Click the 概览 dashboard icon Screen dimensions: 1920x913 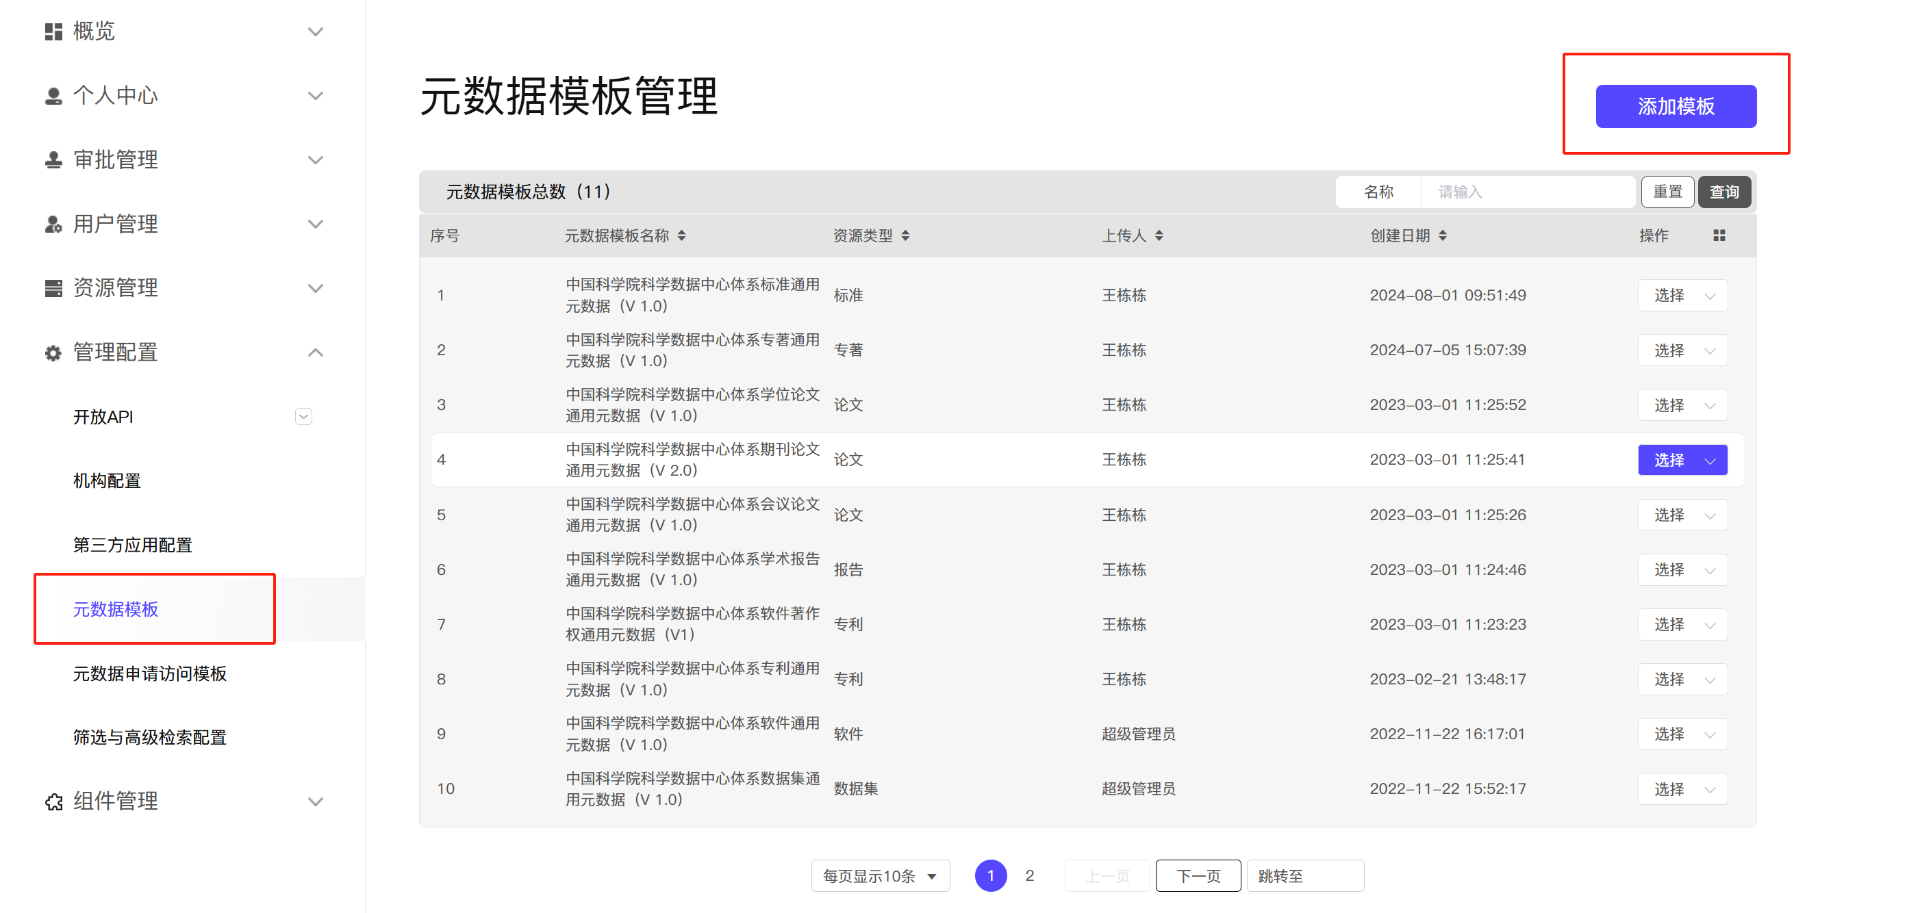click(54, 32)
